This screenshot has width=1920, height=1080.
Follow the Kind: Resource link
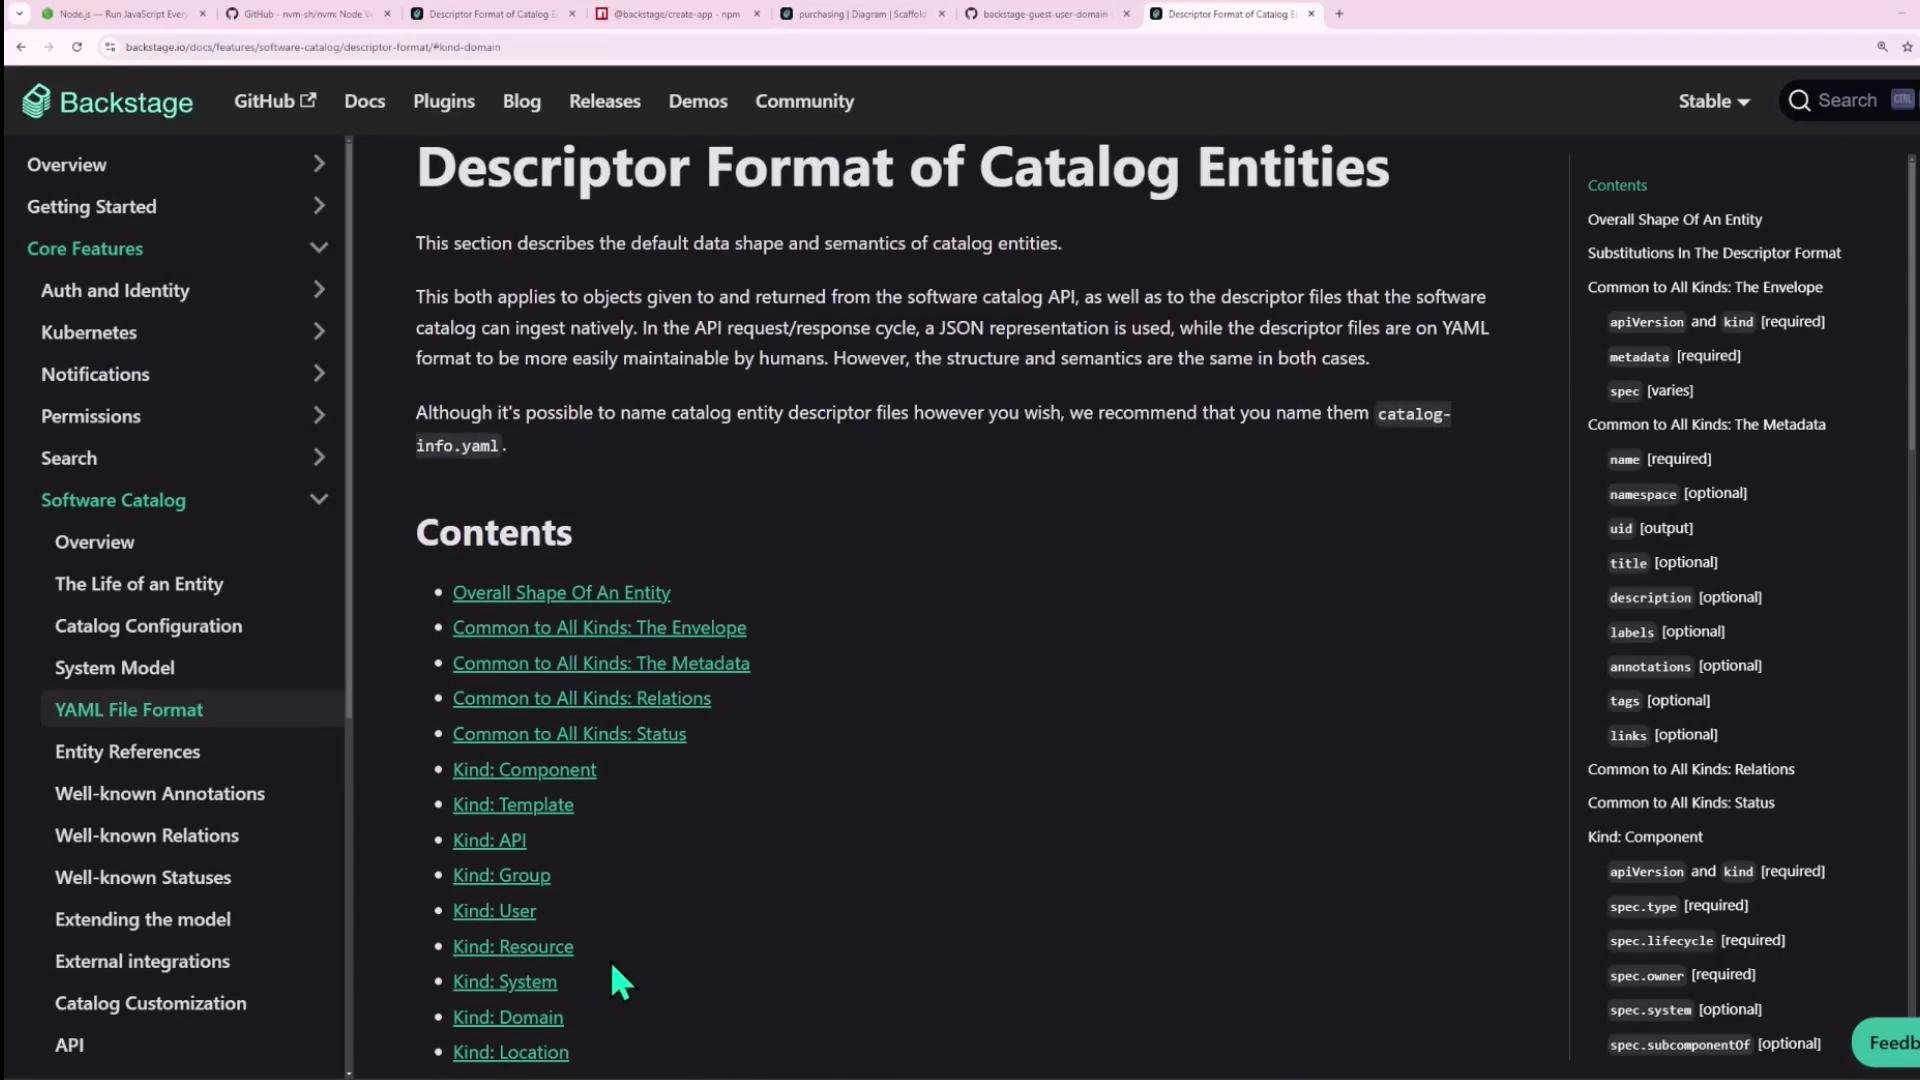pos(513,947)
